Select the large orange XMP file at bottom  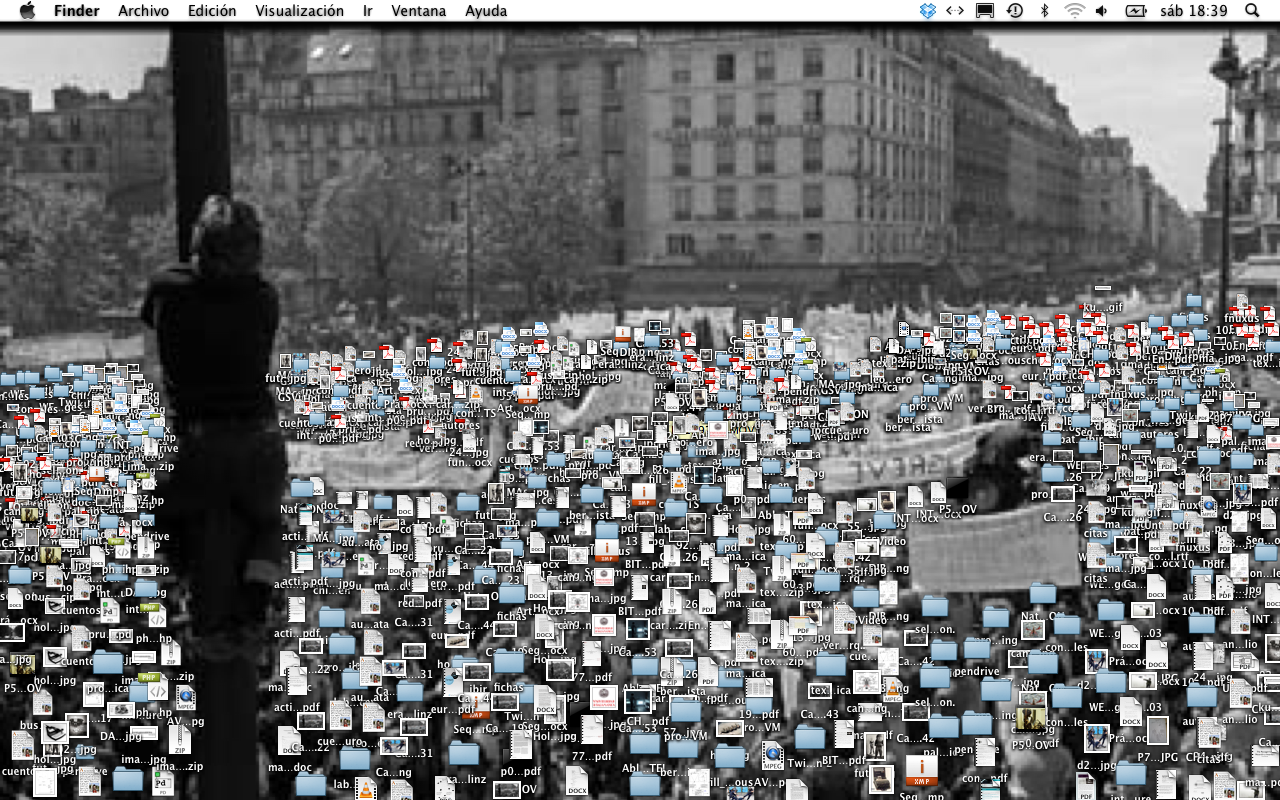coord(921,770)
